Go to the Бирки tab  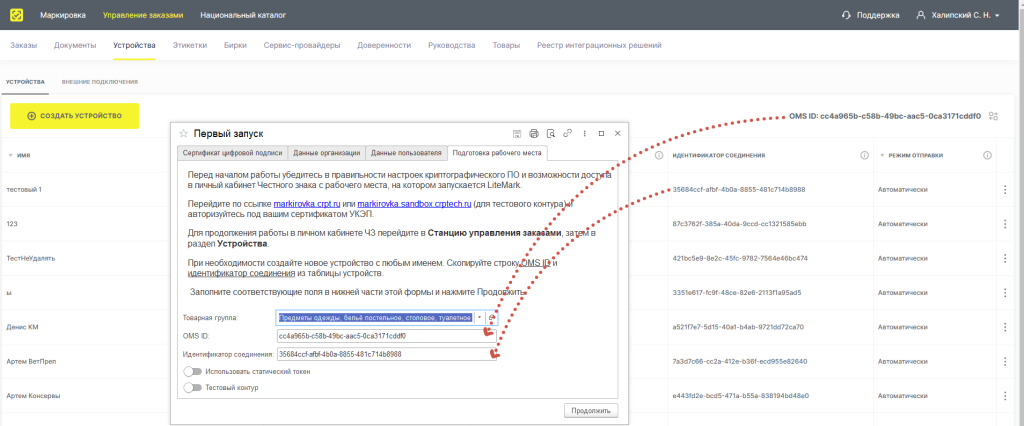click(x=235, y=45)
